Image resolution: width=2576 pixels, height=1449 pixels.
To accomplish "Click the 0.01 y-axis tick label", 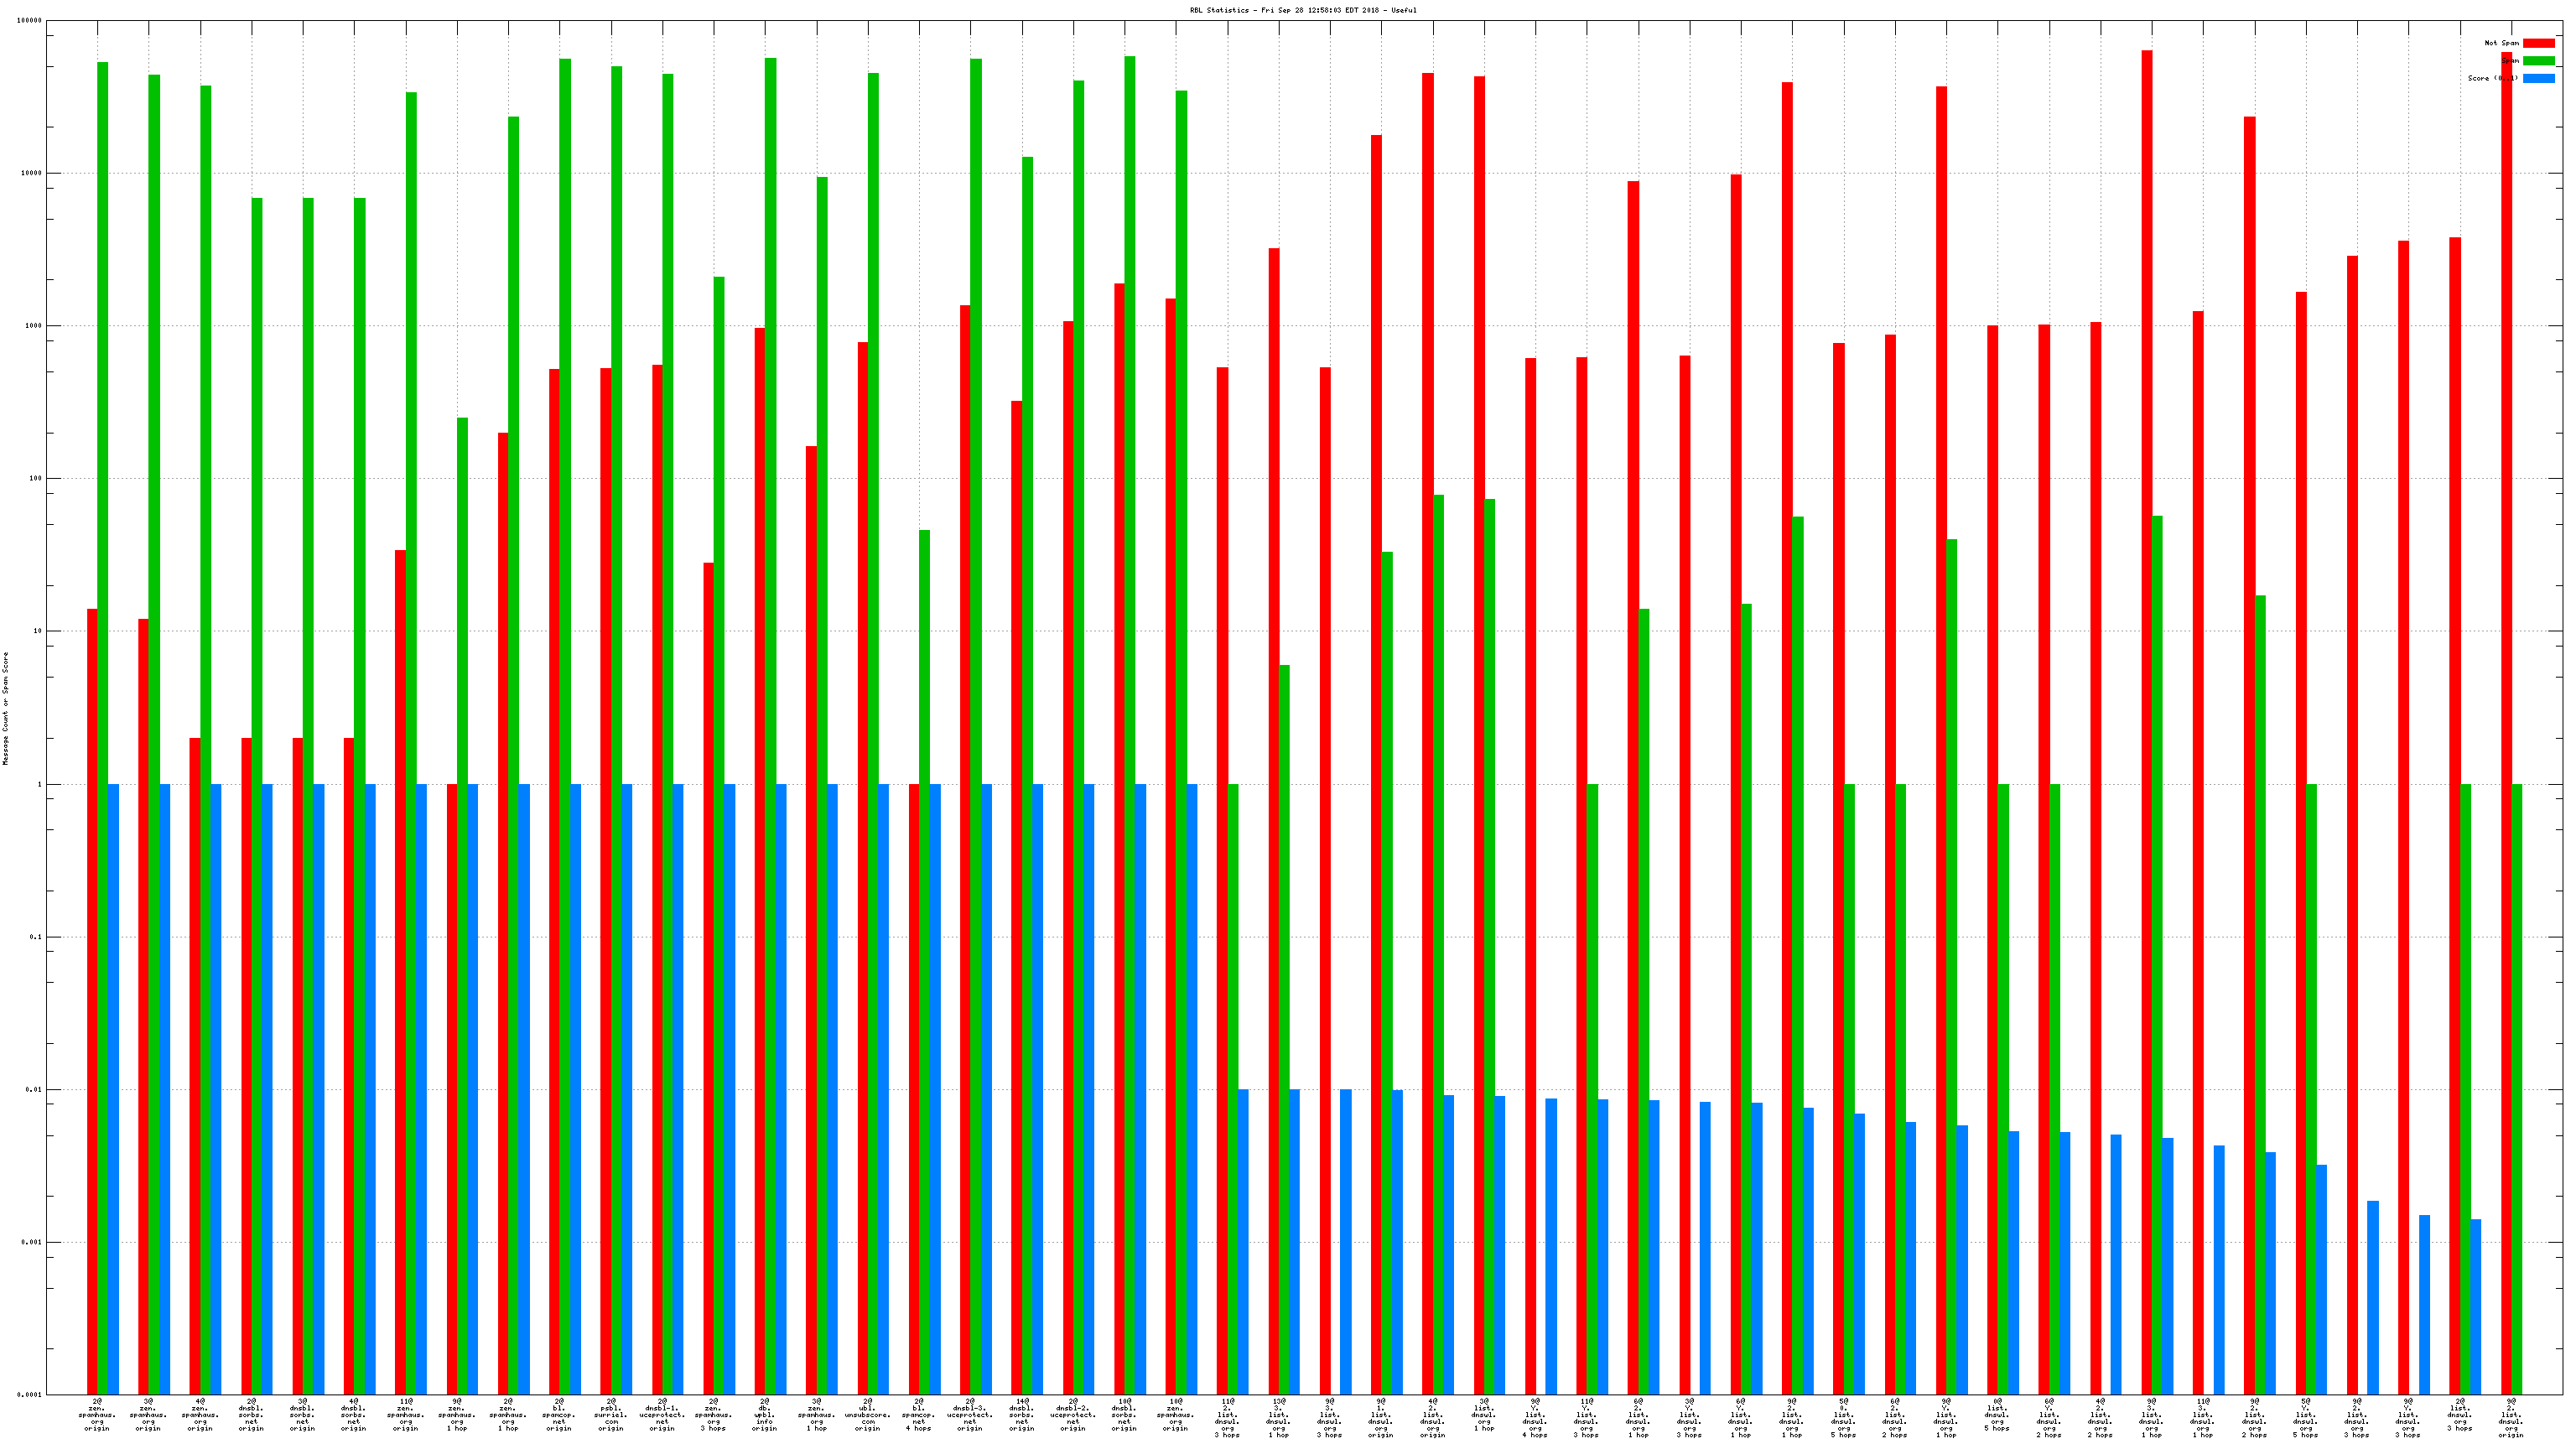I will click(x=33, y=1090).
